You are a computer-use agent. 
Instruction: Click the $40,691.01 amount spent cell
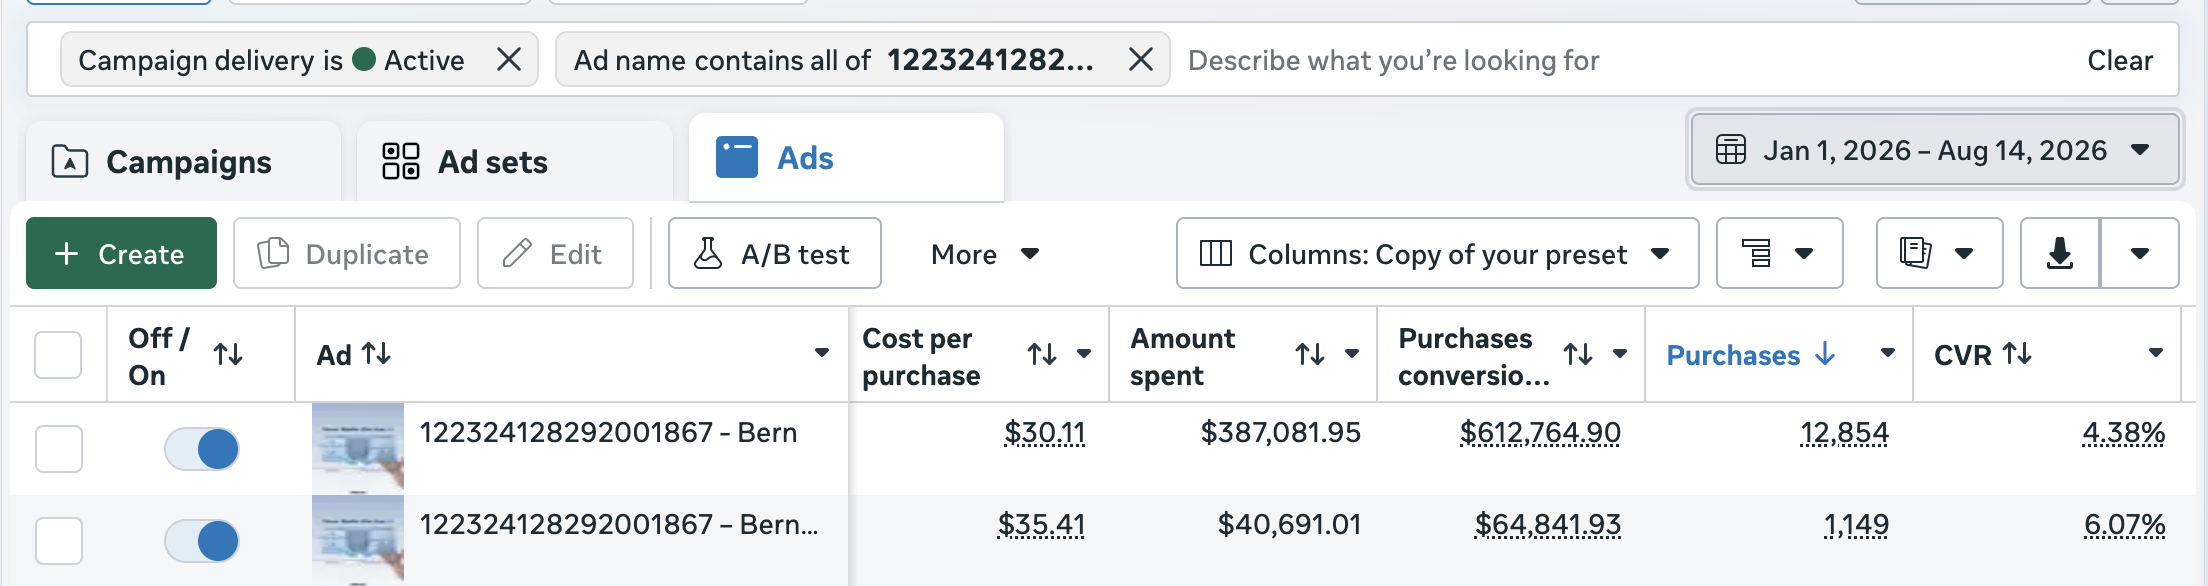click(1289, 524)
